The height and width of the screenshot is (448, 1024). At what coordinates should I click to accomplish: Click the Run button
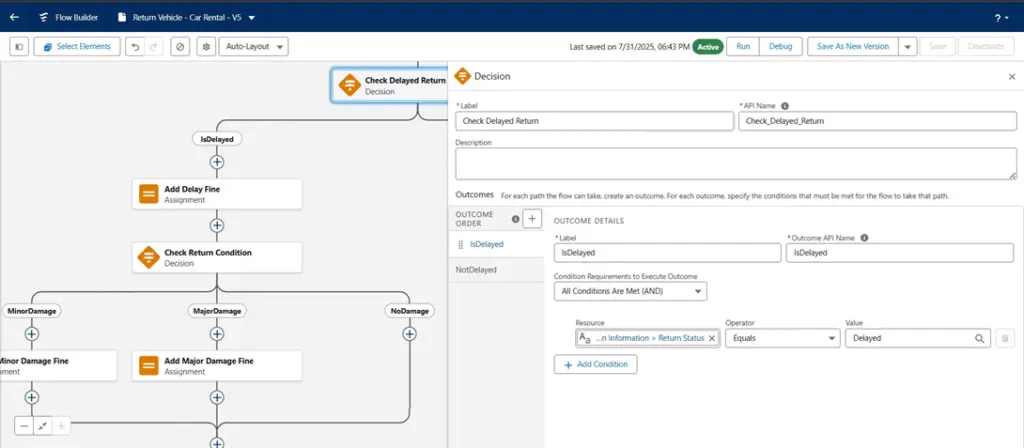pos(743,46)
